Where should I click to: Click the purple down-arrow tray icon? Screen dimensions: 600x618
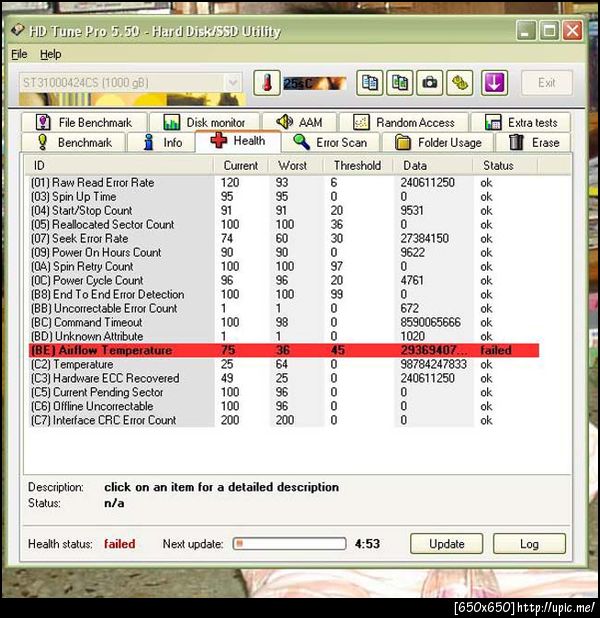[494, 83]
